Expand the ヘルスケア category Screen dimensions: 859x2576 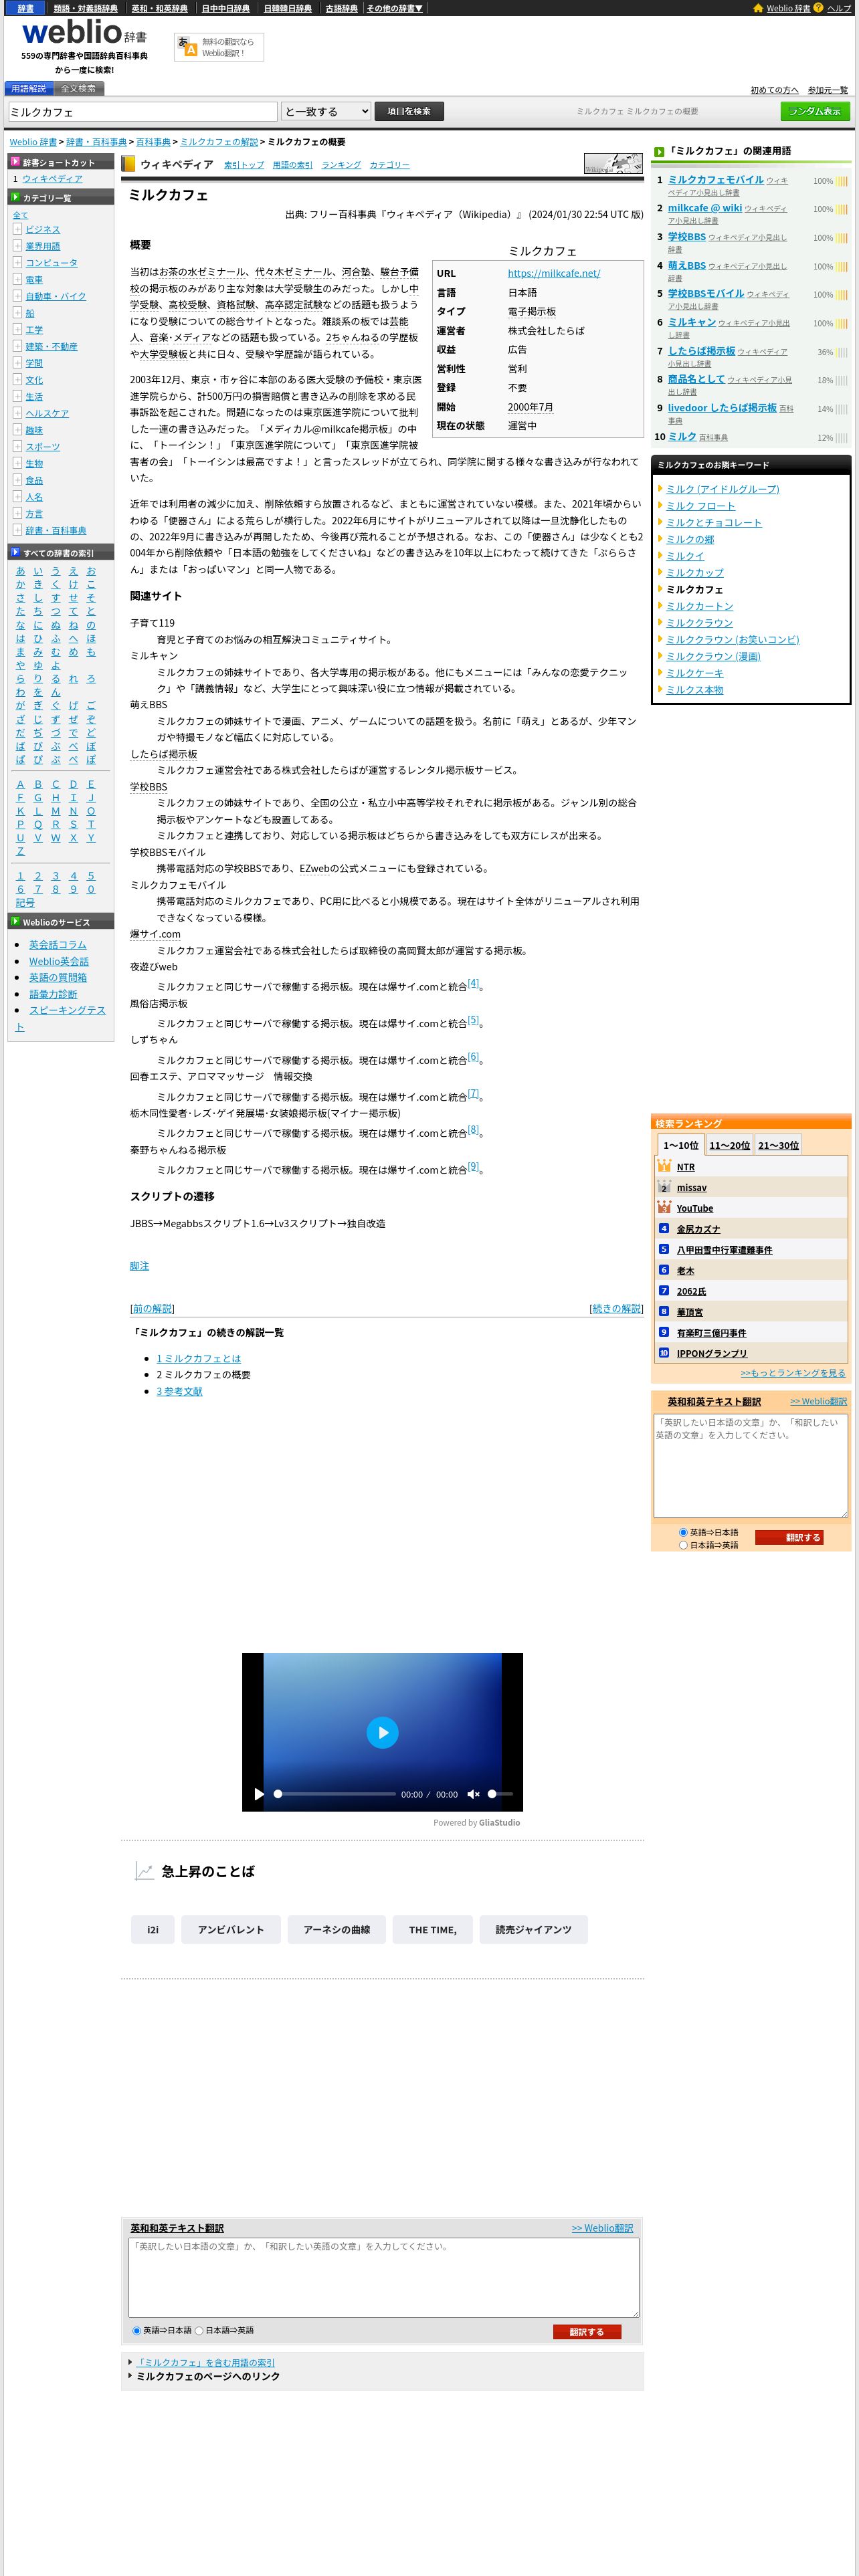tap(17, 413)
